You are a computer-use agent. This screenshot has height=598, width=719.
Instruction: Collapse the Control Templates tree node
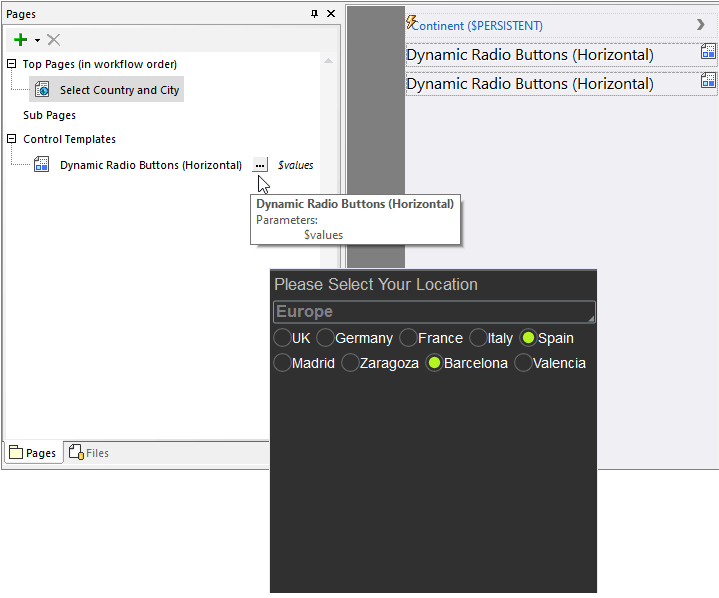(x=12, y=139)
